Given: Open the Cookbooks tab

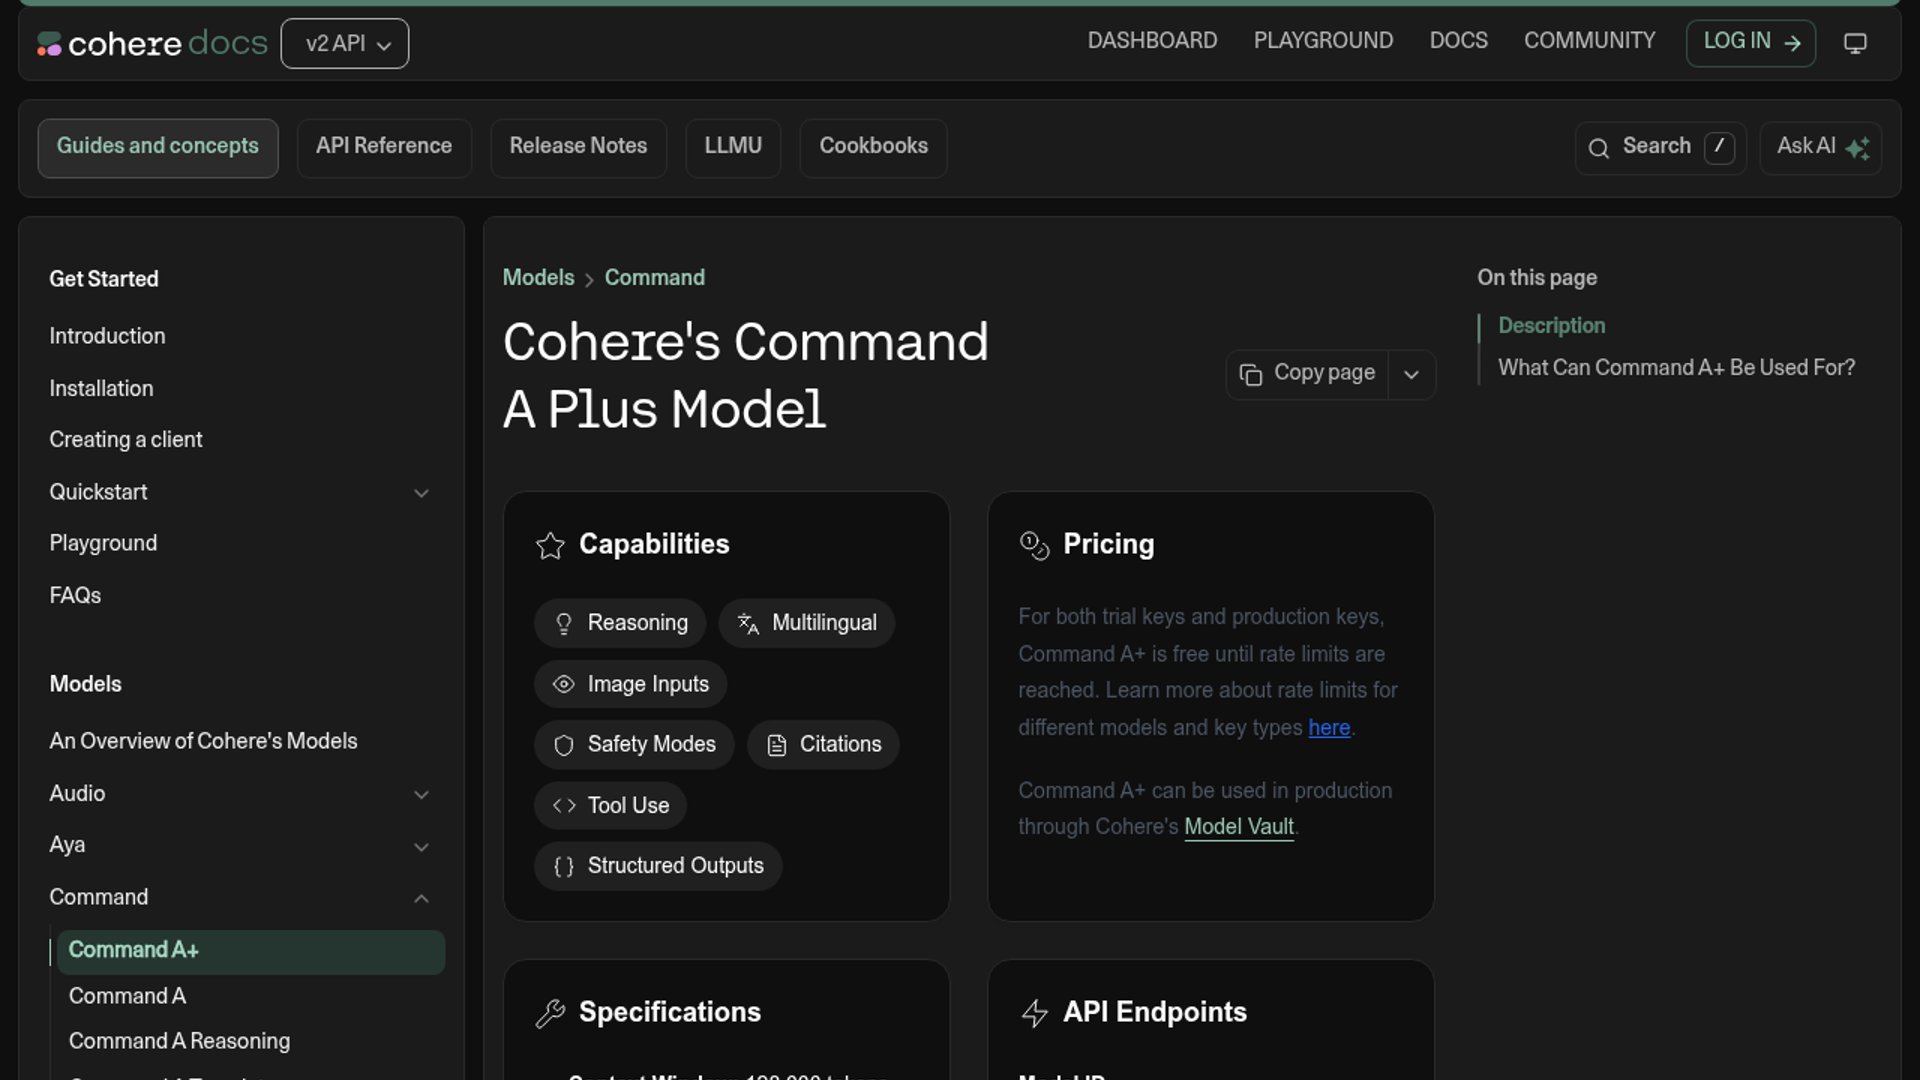Looking at the screenshot, I should click(874, 148).
